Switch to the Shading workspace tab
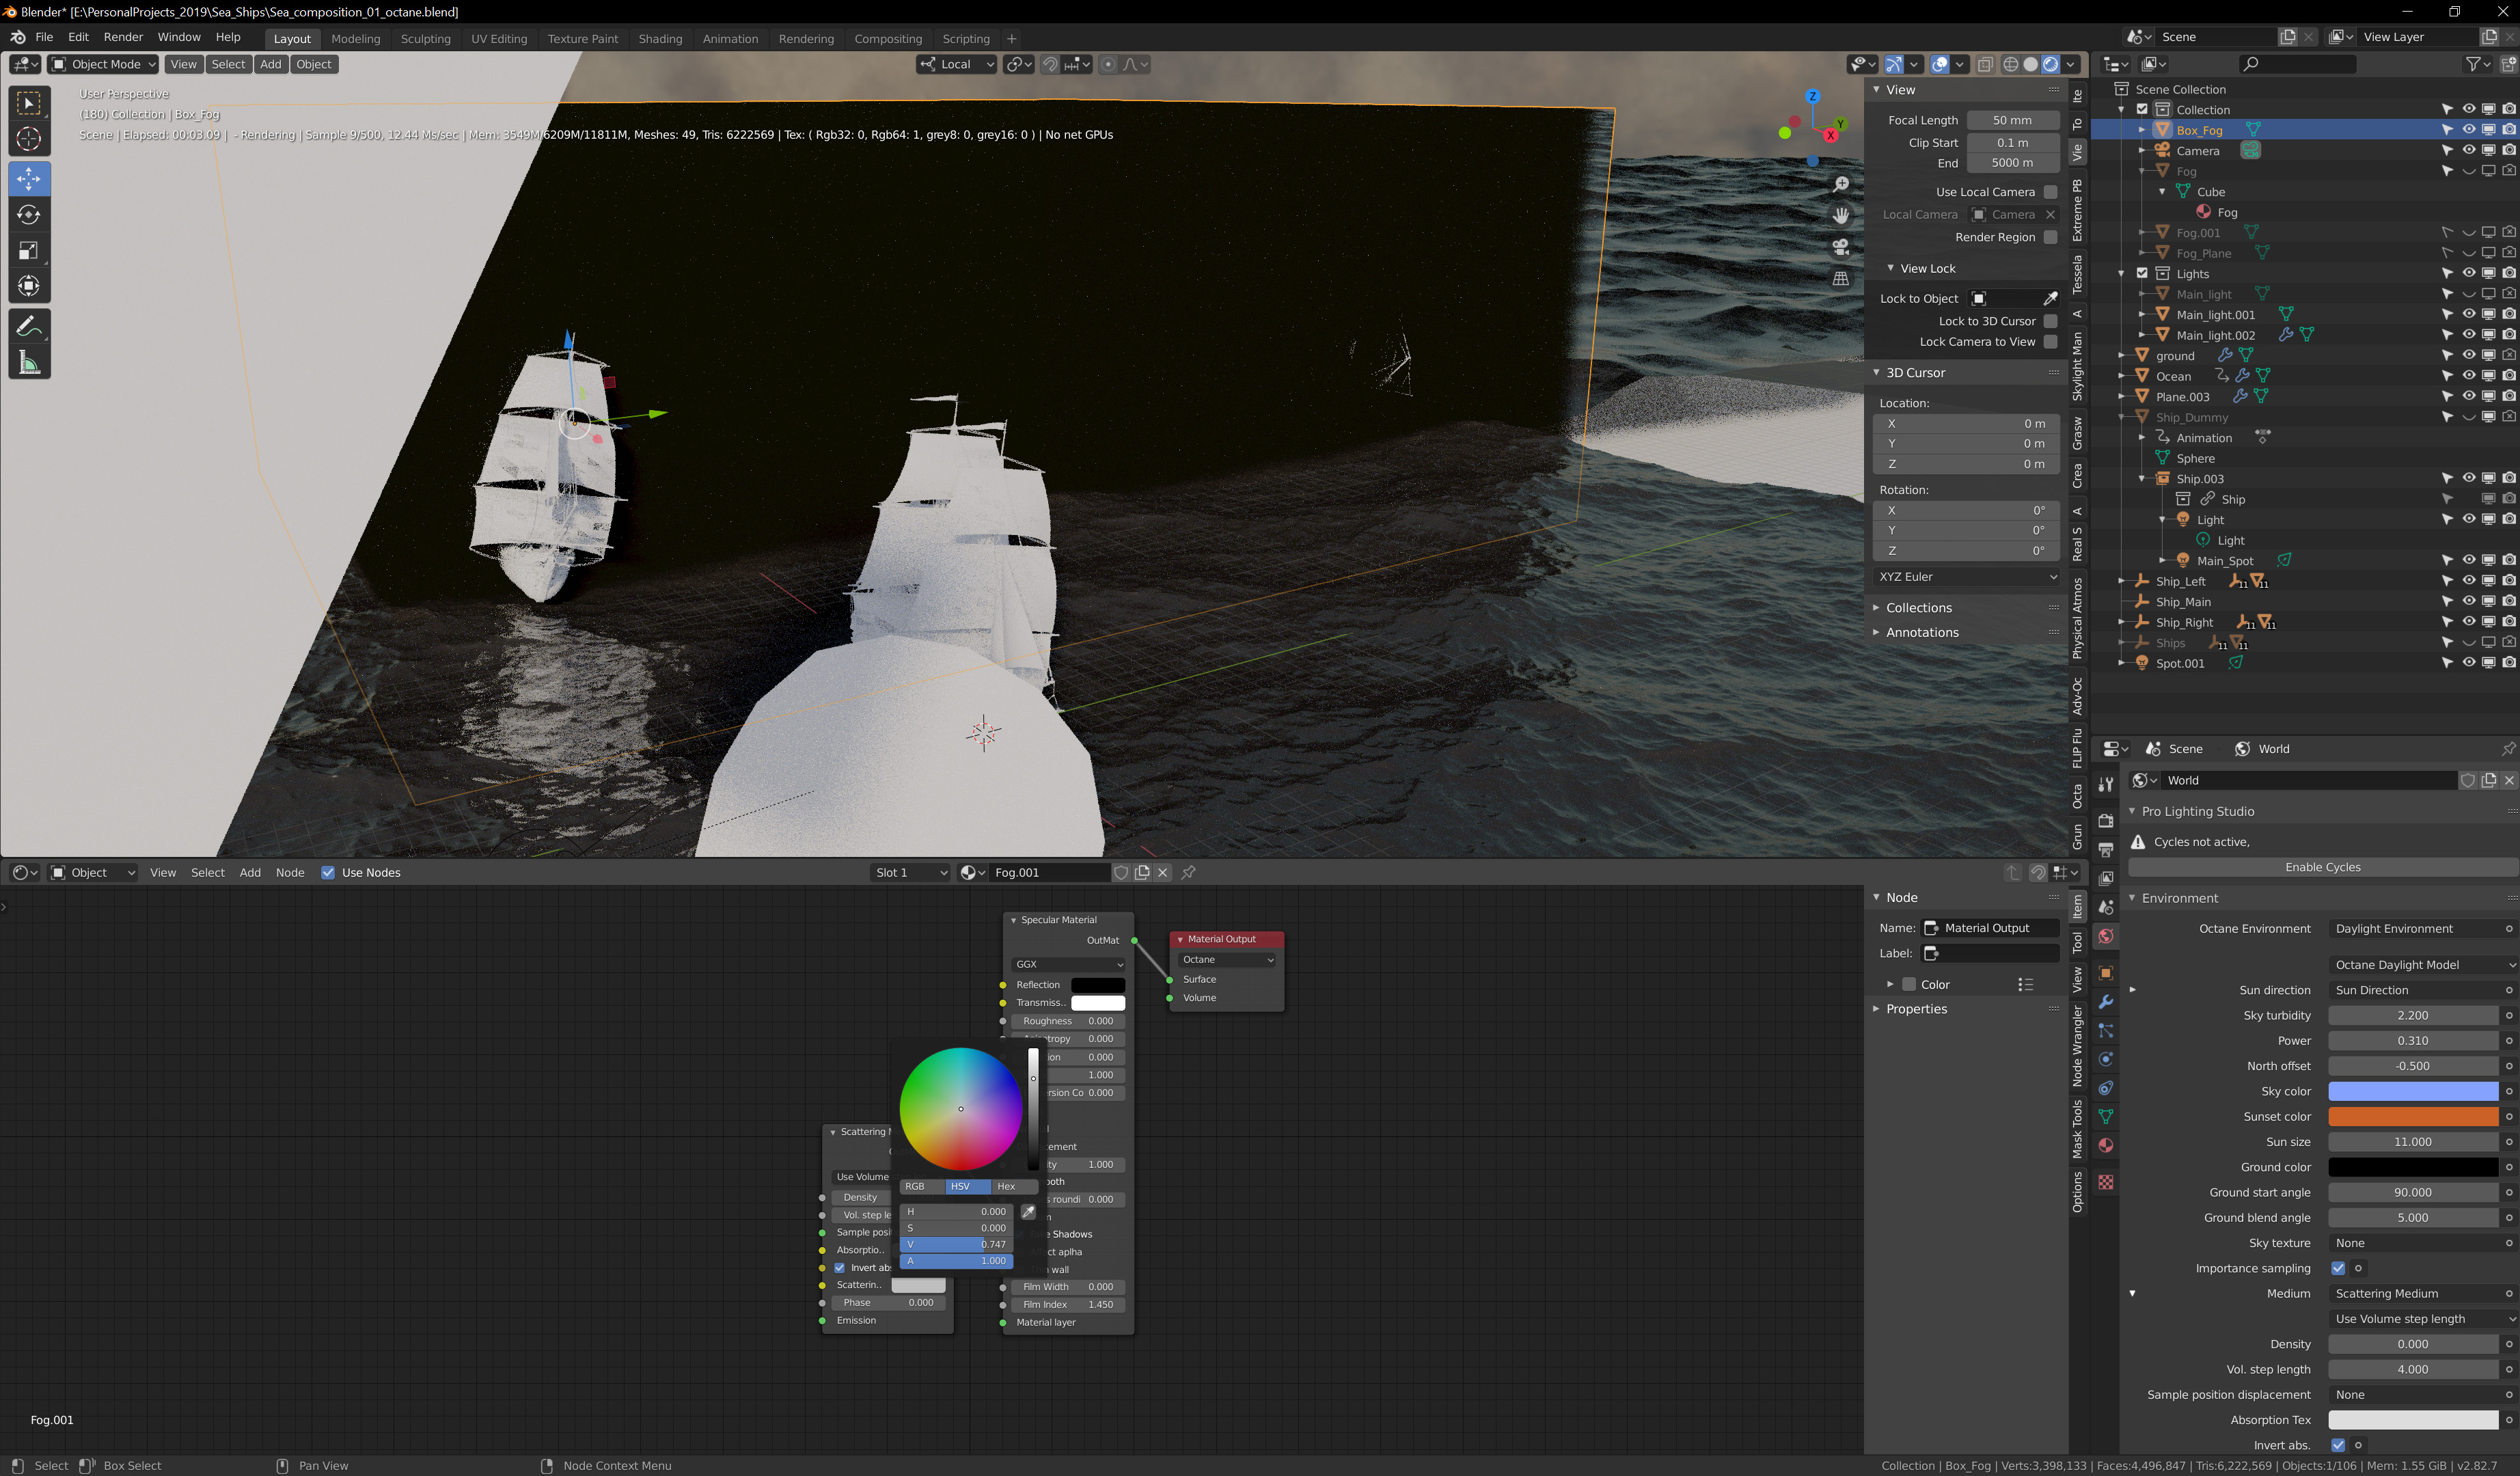The width and height of the screenshot is (2520, 1476). [660, 39]
